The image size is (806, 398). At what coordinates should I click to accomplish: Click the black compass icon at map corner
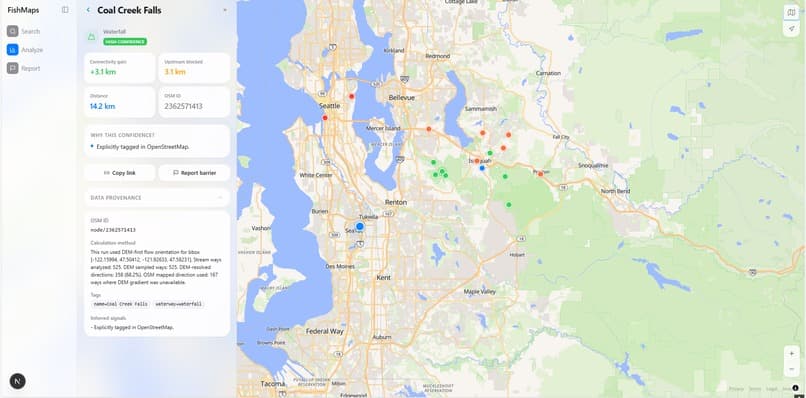coord(795,388)
